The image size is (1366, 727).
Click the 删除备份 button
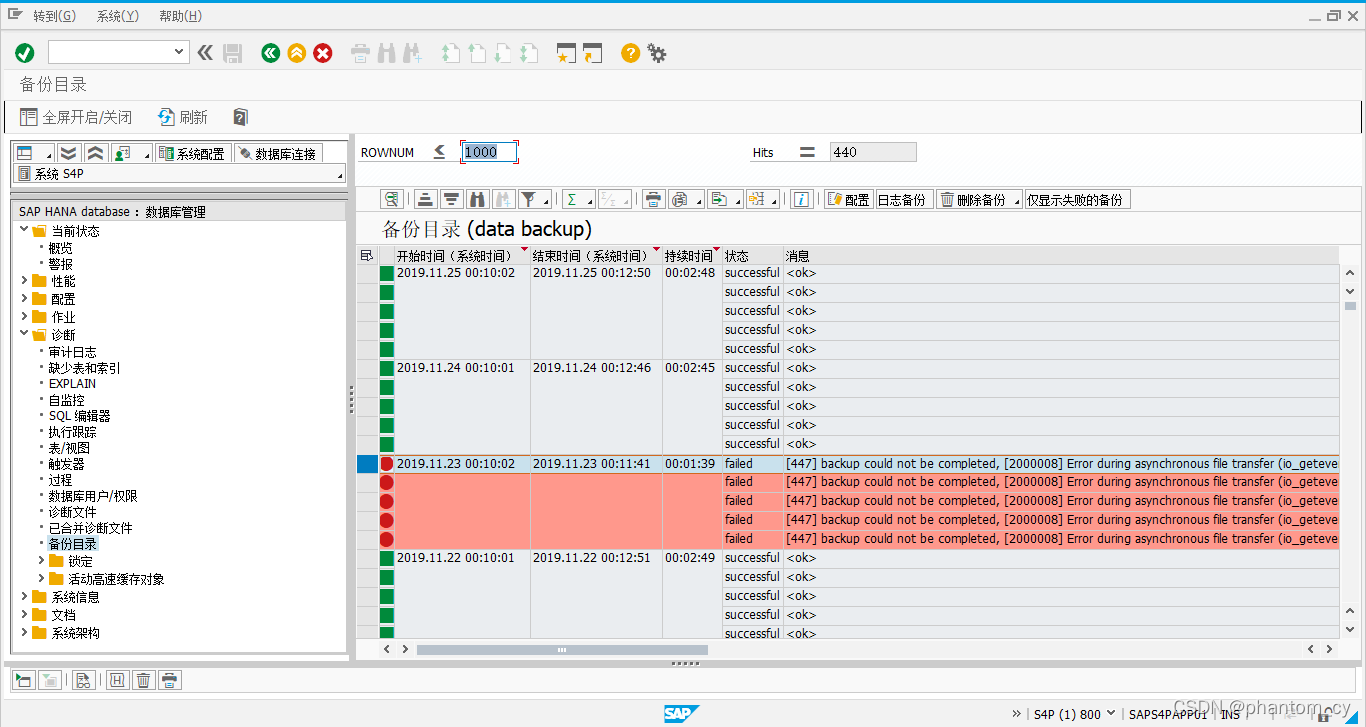coord(974,199)
